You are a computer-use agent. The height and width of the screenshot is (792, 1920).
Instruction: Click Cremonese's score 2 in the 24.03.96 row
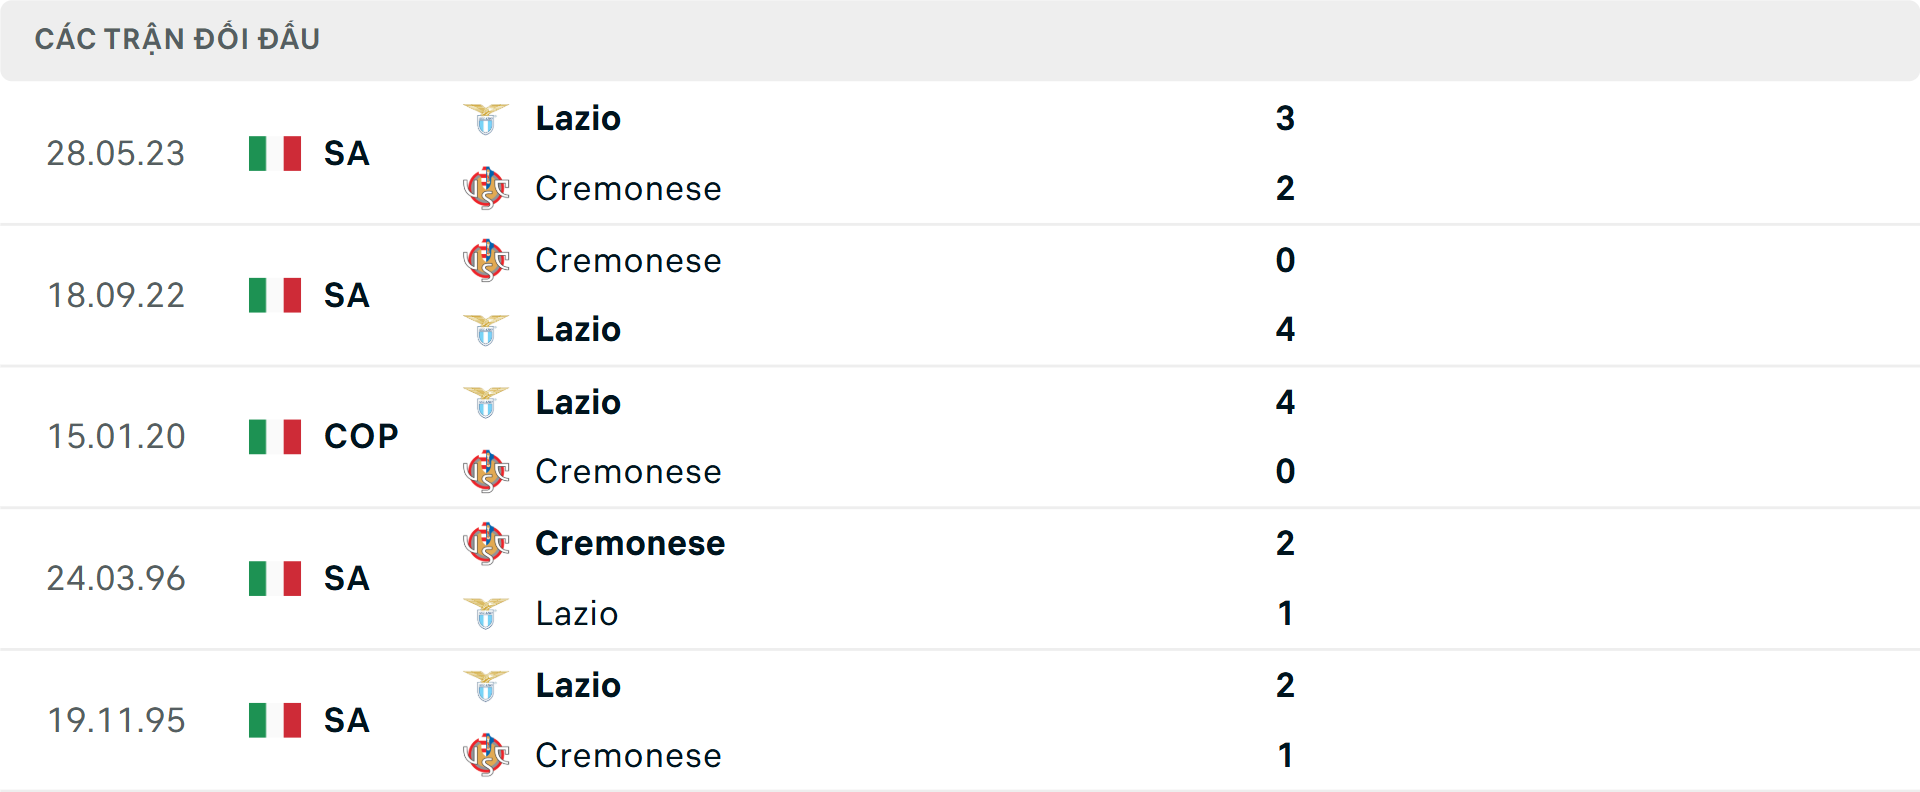click(1286, 543)
